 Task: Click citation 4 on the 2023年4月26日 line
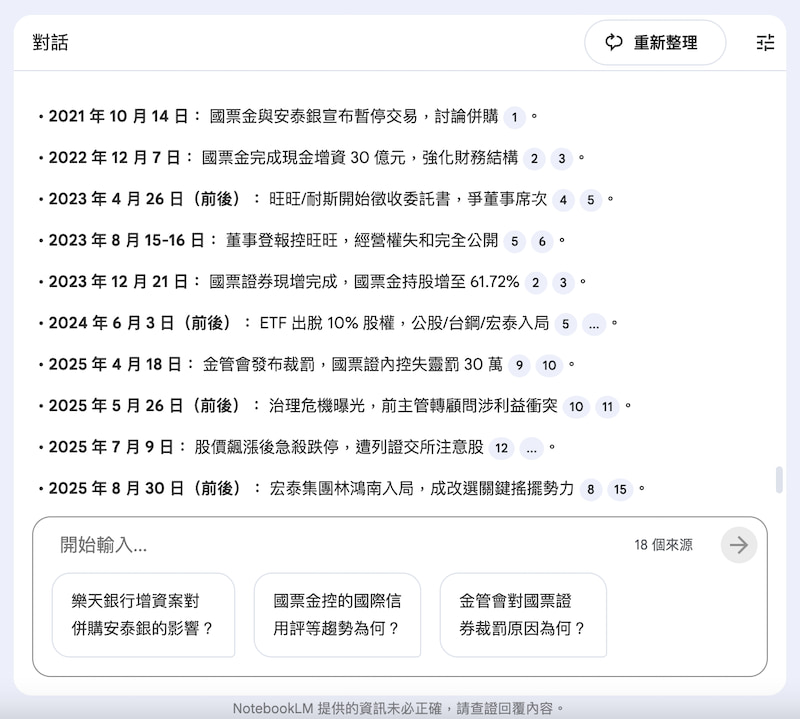(564, 200)
